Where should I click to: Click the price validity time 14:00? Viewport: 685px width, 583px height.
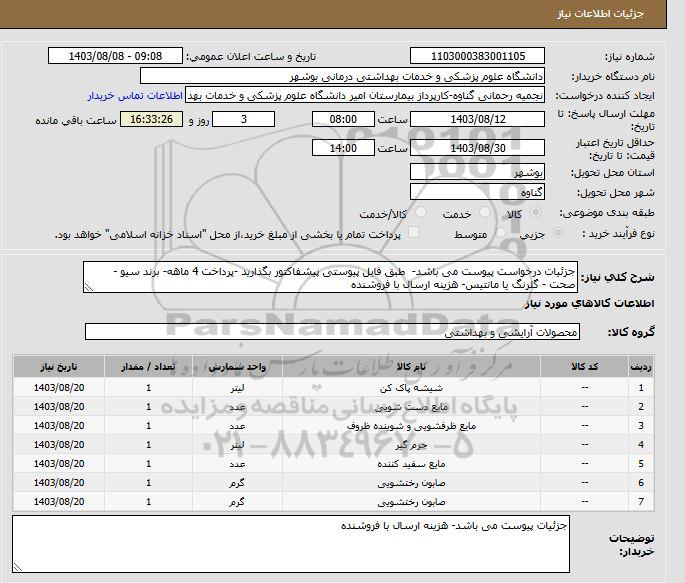pyautogui.click(x=343, y=148)
